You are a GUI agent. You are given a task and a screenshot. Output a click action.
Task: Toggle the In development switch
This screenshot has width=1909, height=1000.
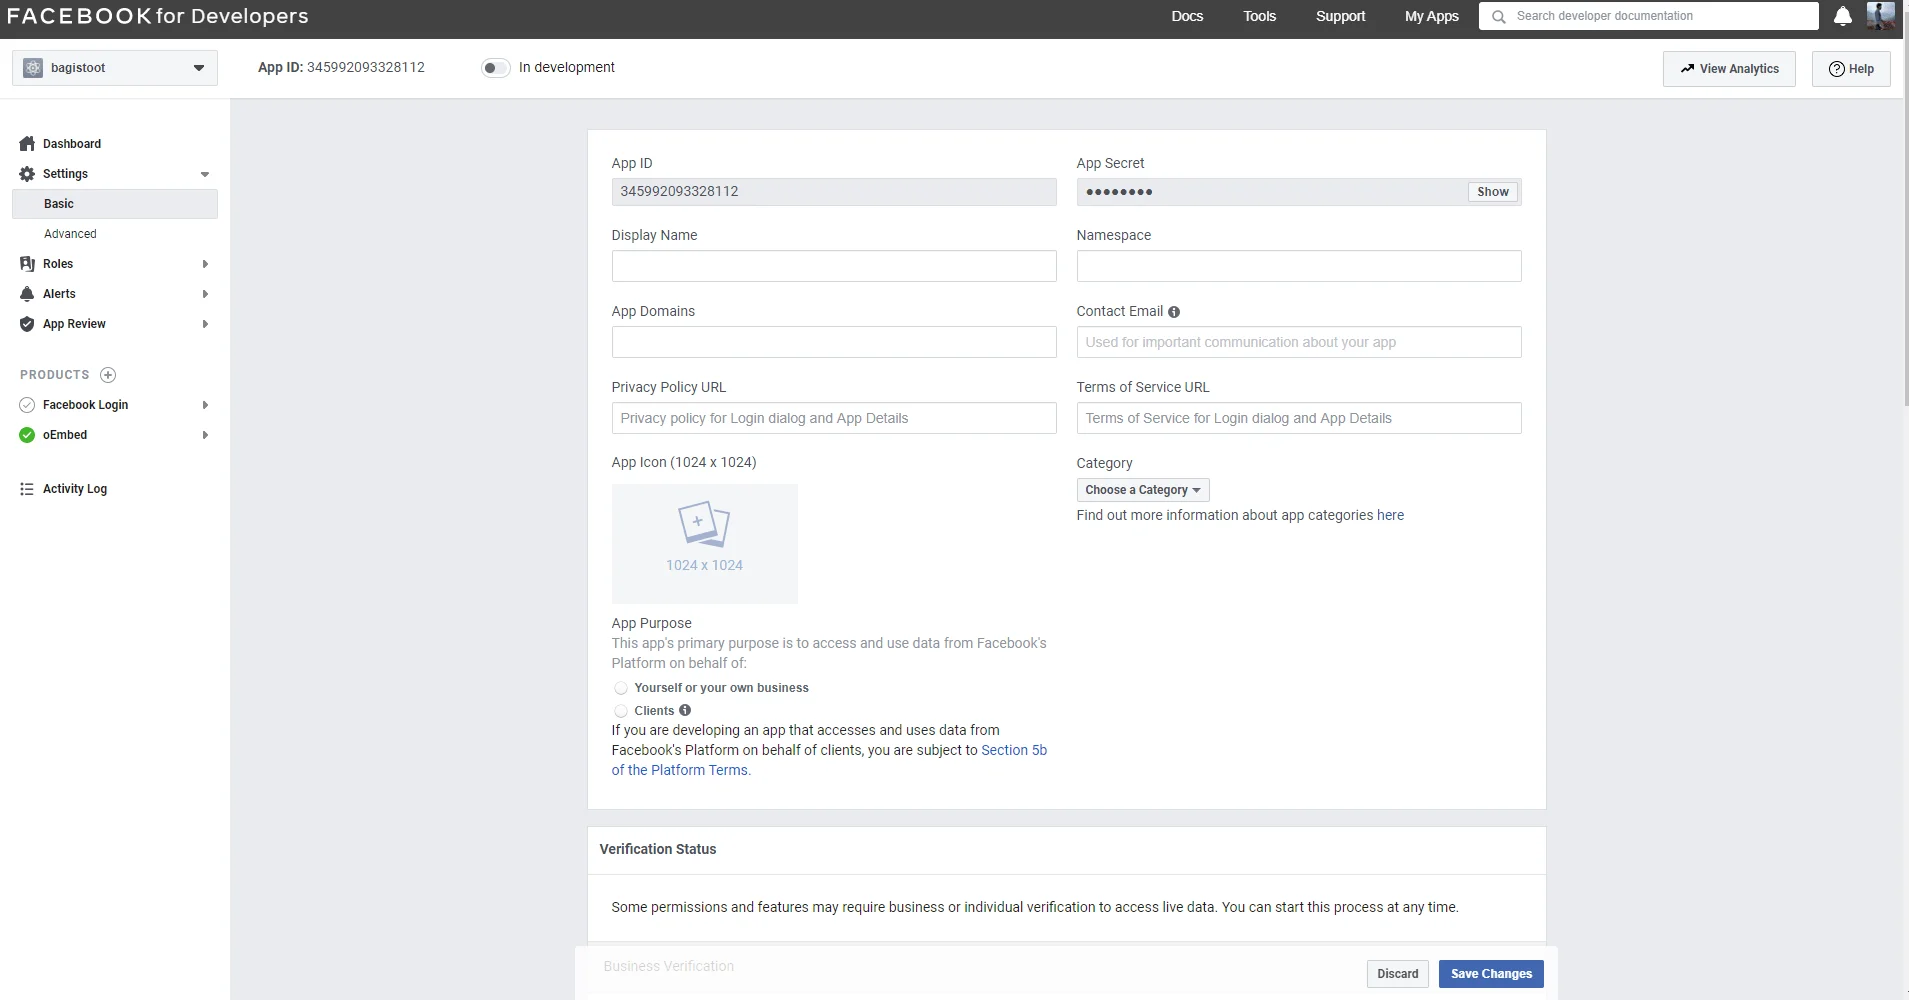click(495, 68)
